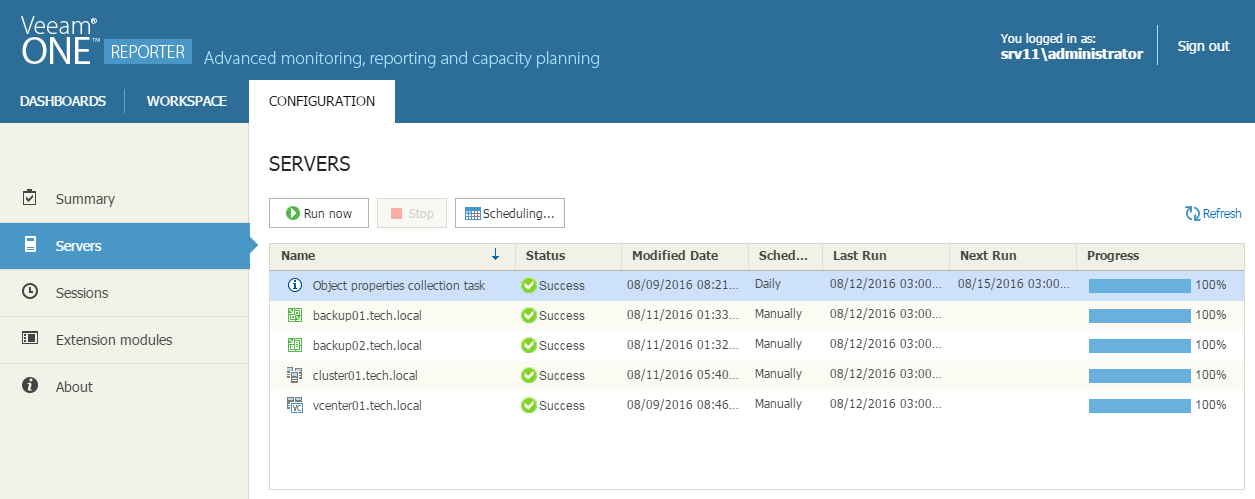Click the Extension modules icon
Image resolution: width=1255 pixels, height=499 pixels.
[30, 339]
